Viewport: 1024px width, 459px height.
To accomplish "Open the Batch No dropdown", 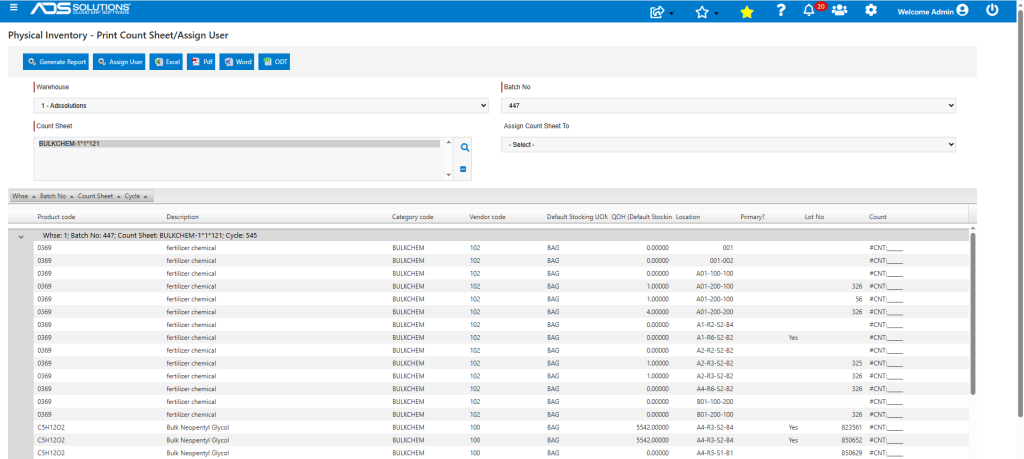I will click(x=728, y=105).
